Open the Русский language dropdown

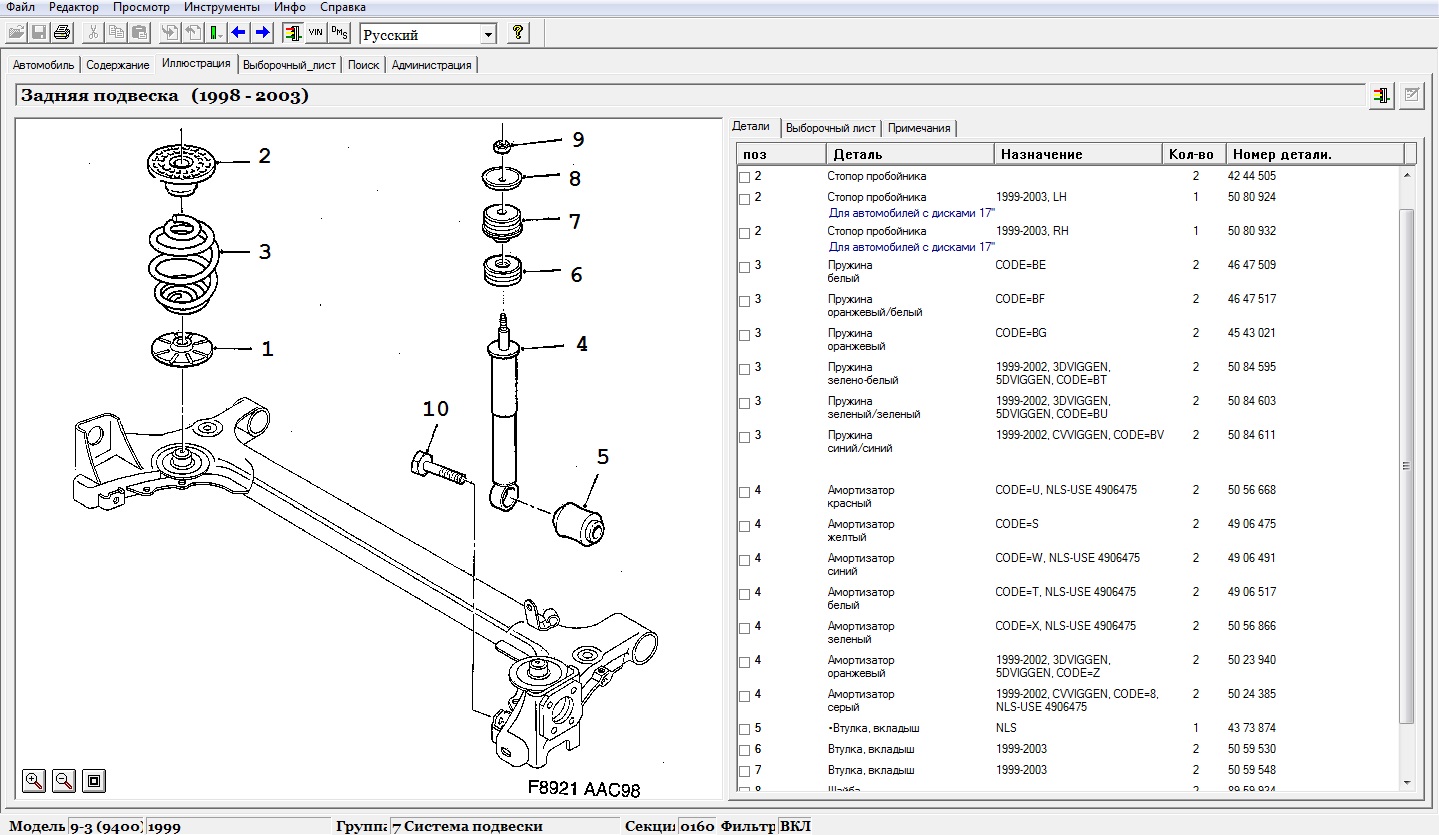[x=488, y=35]
